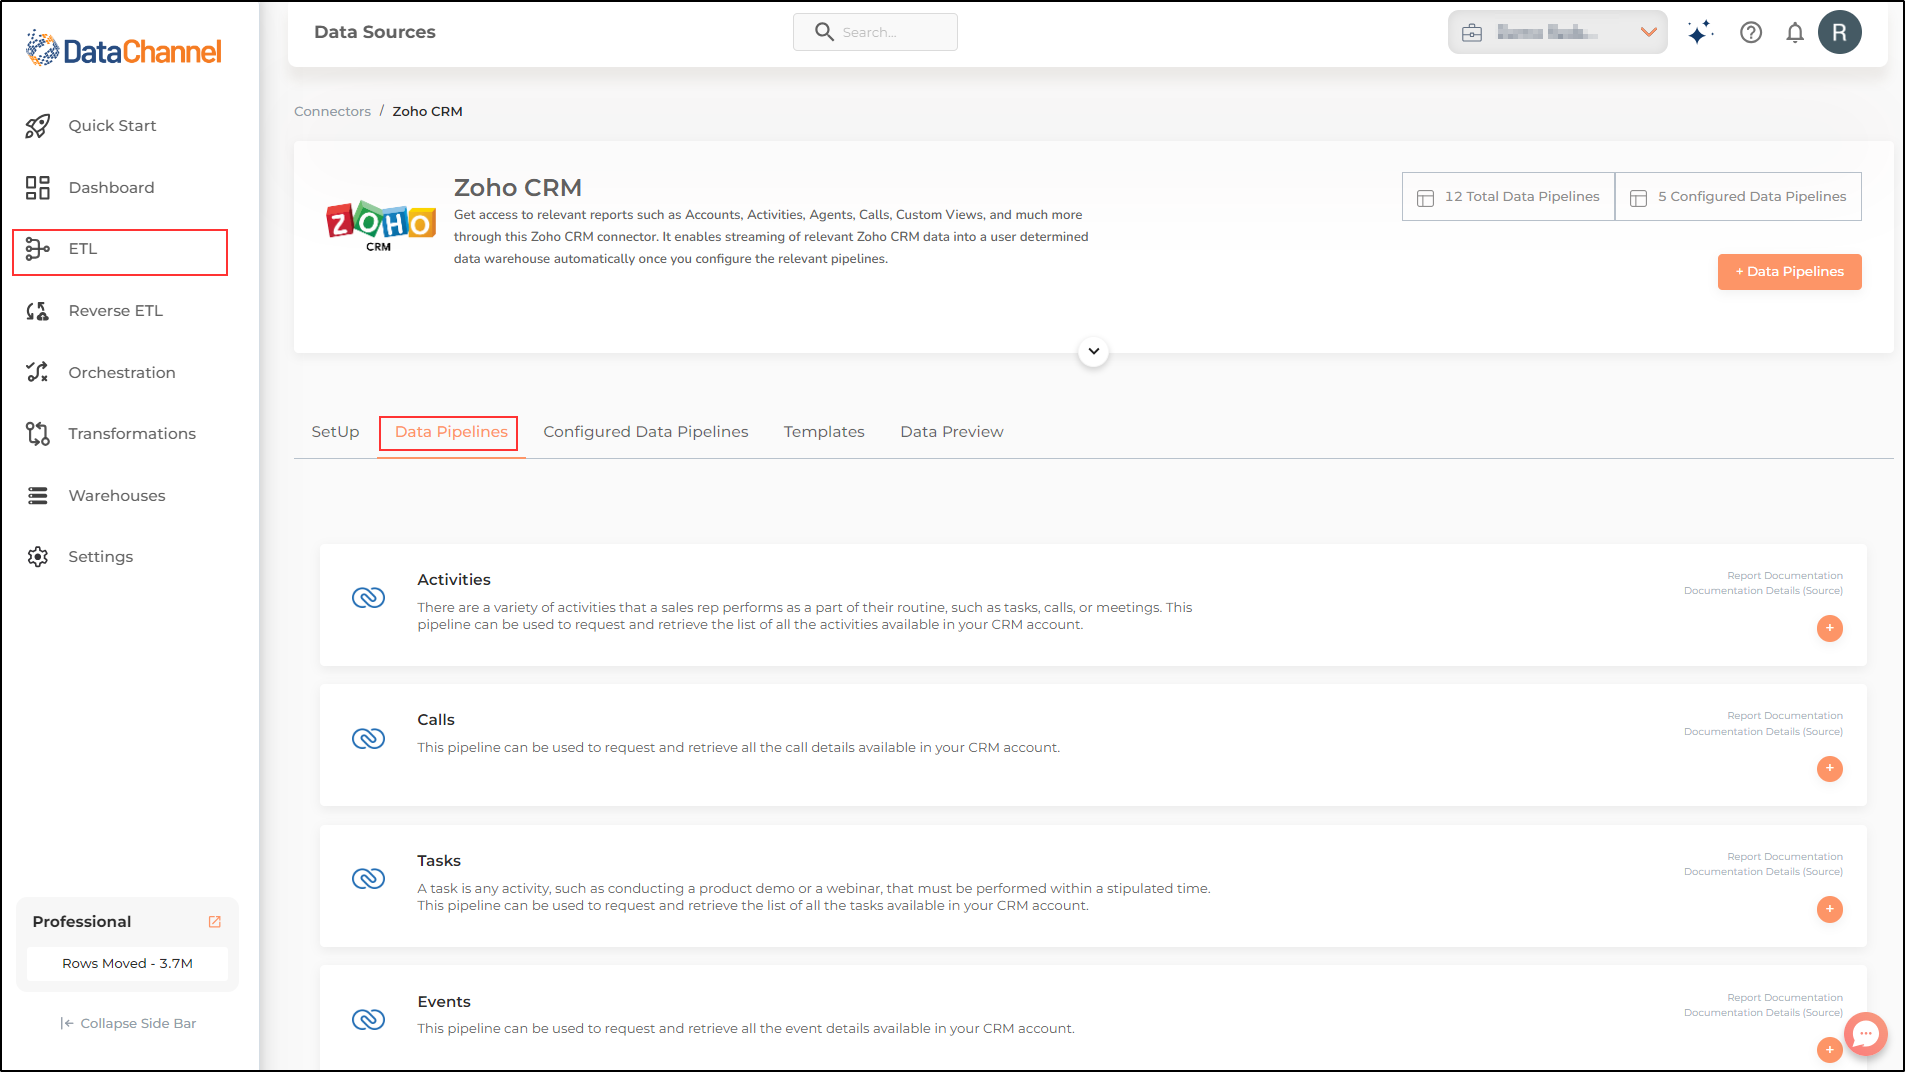Add the Events pipeline with plus icon
The image size is (1905, 1072).
click(1830, 1050)
